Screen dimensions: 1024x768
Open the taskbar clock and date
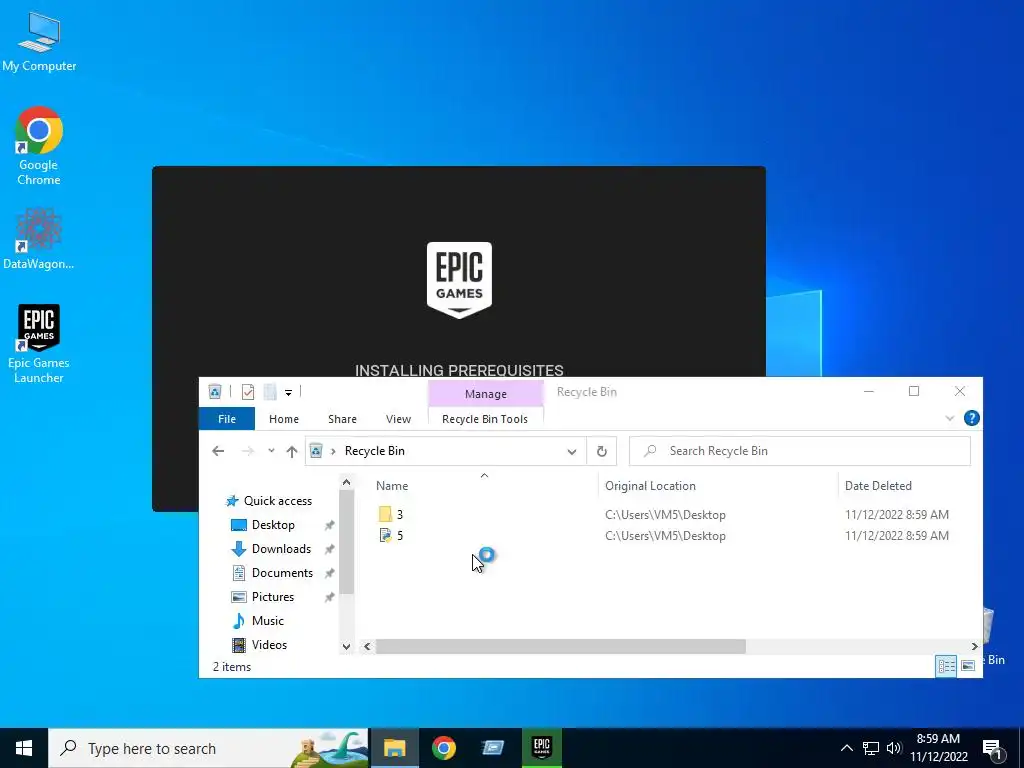(938, 748)
